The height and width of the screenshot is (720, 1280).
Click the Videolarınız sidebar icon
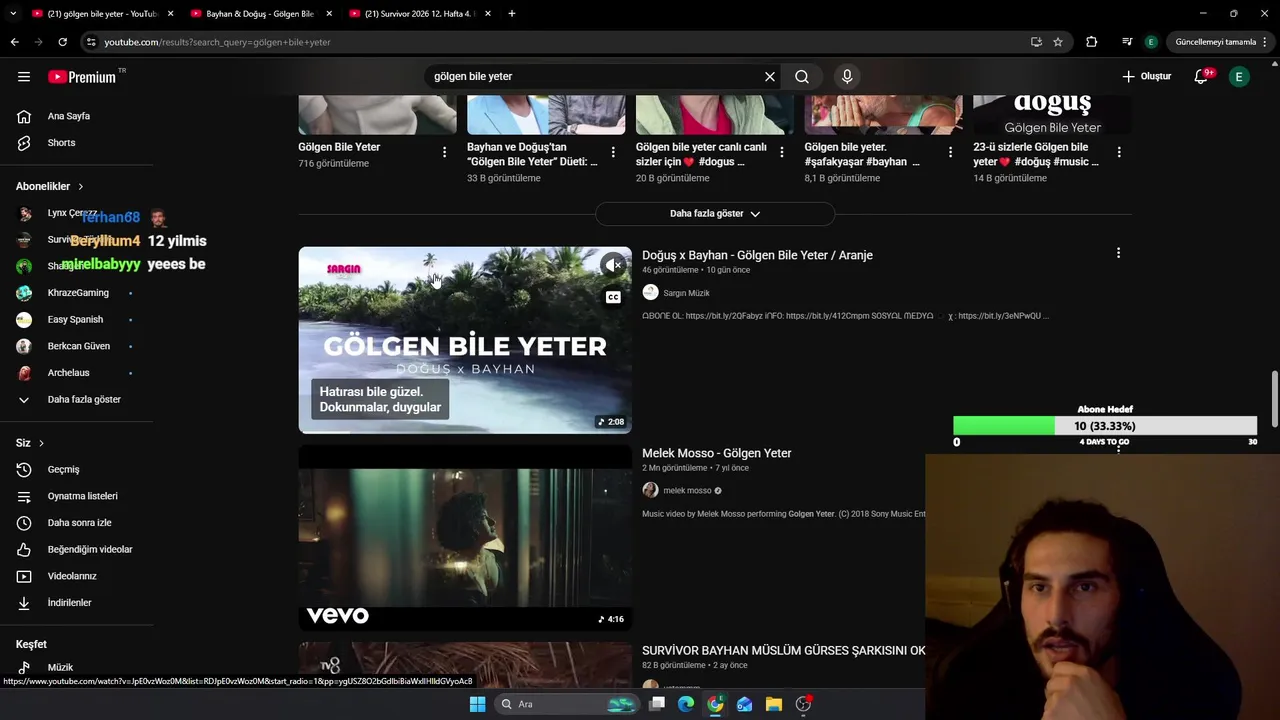[x=24, y=576]
